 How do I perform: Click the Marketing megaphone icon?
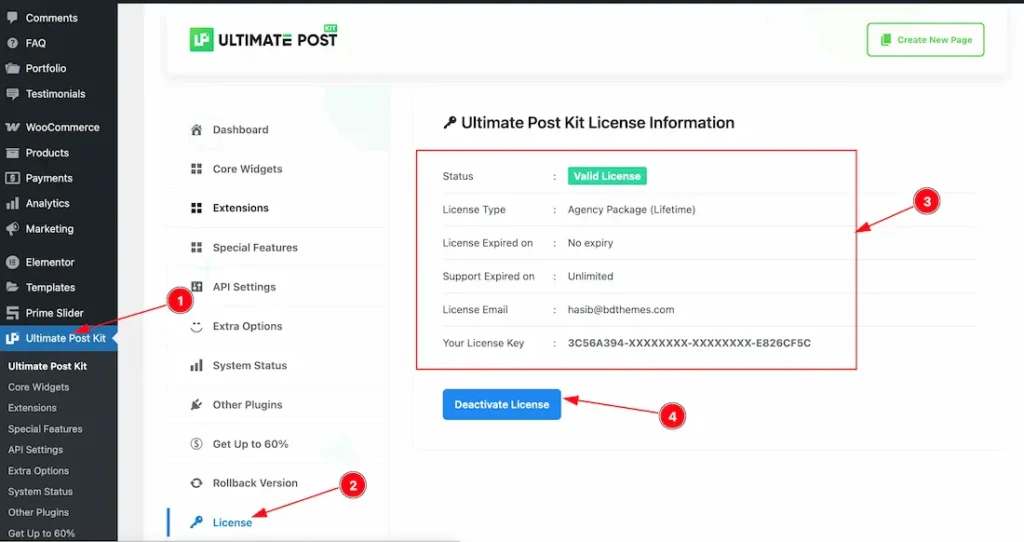tap(12, 229)
